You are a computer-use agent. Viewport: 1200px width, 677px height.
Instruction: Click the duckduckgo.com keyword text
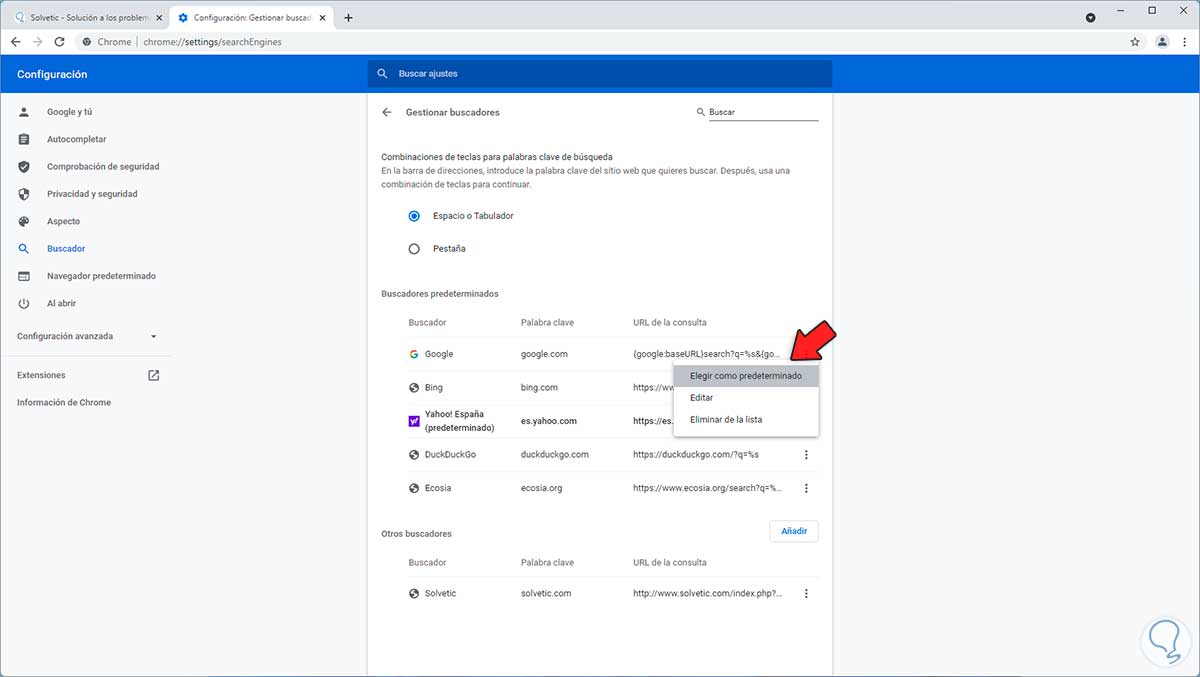[x=555, y=454]
